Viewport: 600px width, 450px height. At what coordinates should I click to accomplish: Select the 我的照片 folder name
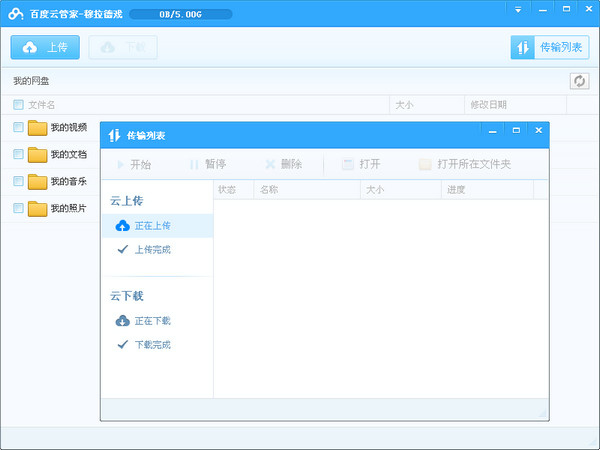[x=69, y=209]
